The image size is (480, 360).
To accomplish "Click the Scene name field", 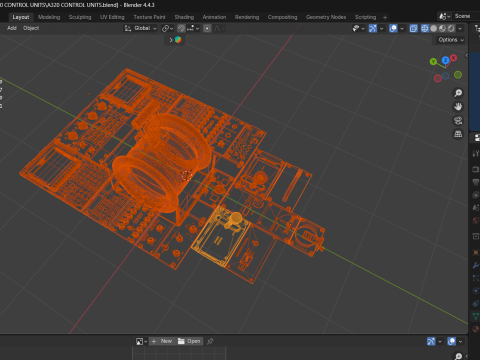I will 465,16.
